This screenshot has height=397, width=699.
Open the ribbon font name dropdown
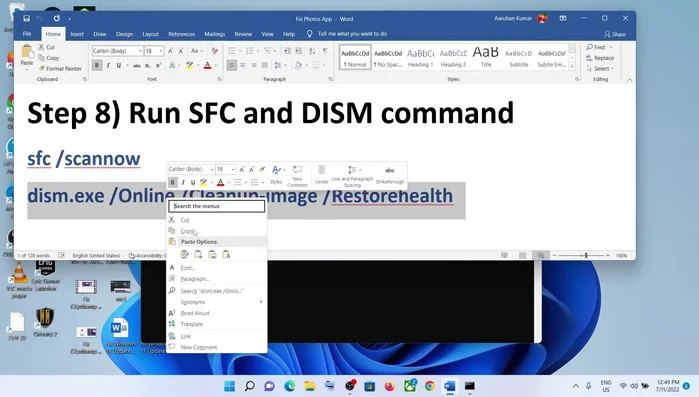(140, 51)
